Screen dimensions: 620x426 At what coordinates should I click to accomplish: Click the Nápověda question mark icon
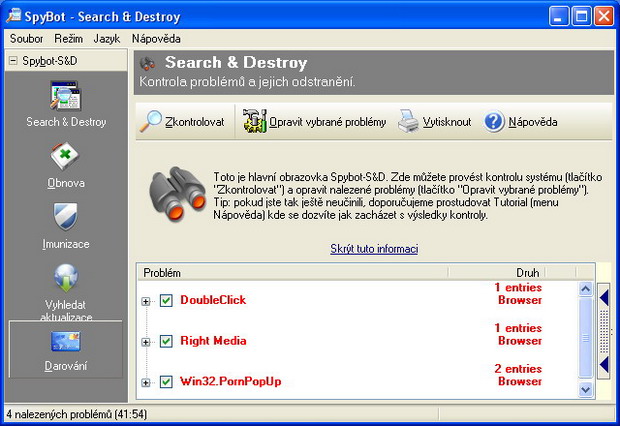(x=494, y=121)
